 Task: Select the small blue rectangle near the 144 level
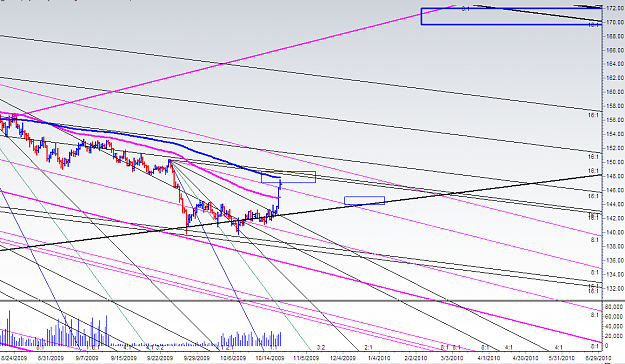tap(364, 201)
